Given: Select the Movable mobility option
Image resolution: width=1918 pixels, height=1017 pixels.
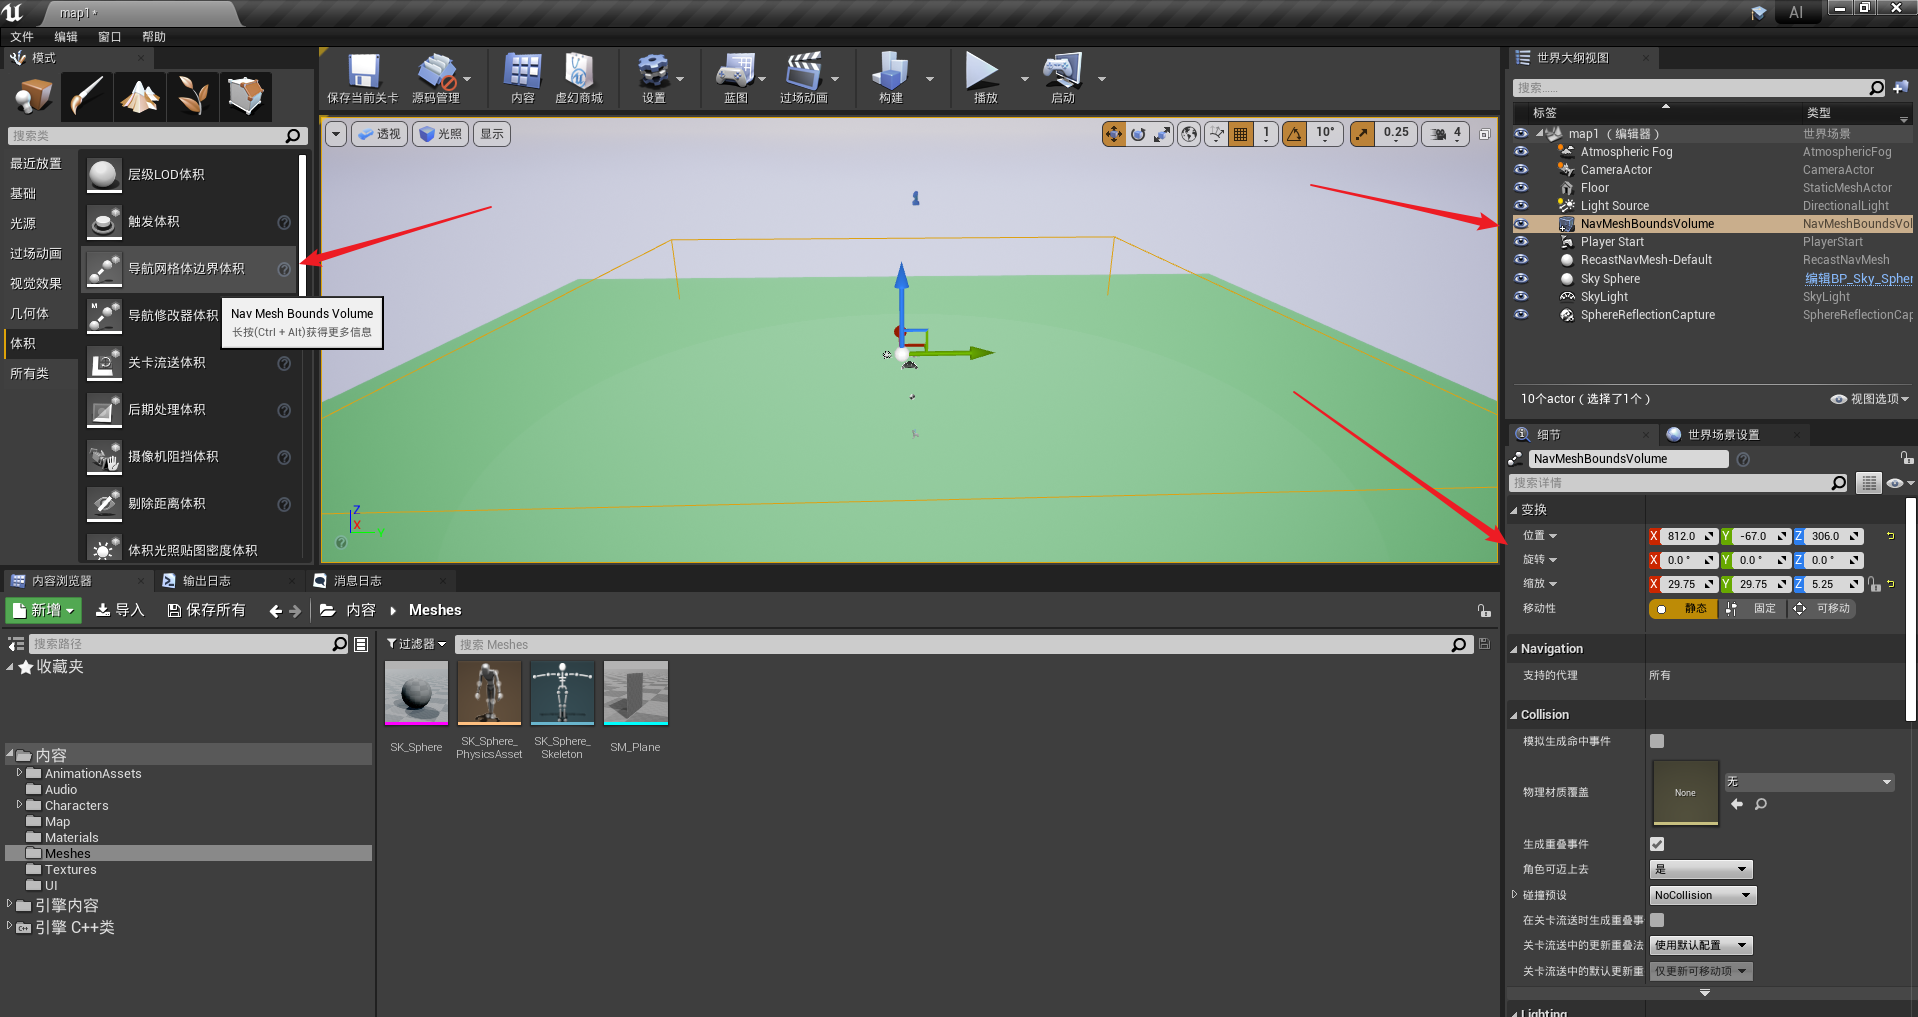Looking at the screenshot, I should [1824, 608].
